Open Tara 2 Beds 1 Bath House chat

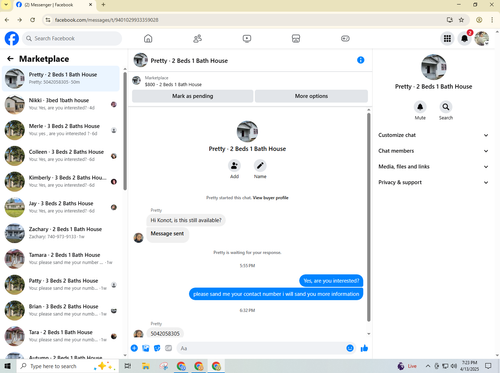click(x=61, y=336)
